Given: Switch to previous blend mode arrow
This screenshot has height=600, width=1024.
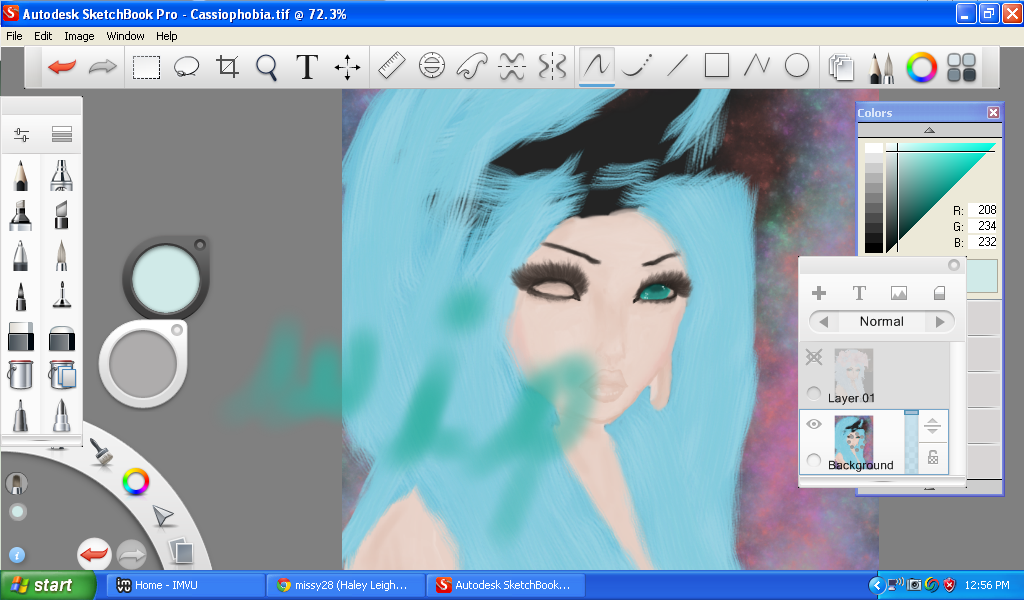Looking at the screenshot, I should (x=824, y=322).
